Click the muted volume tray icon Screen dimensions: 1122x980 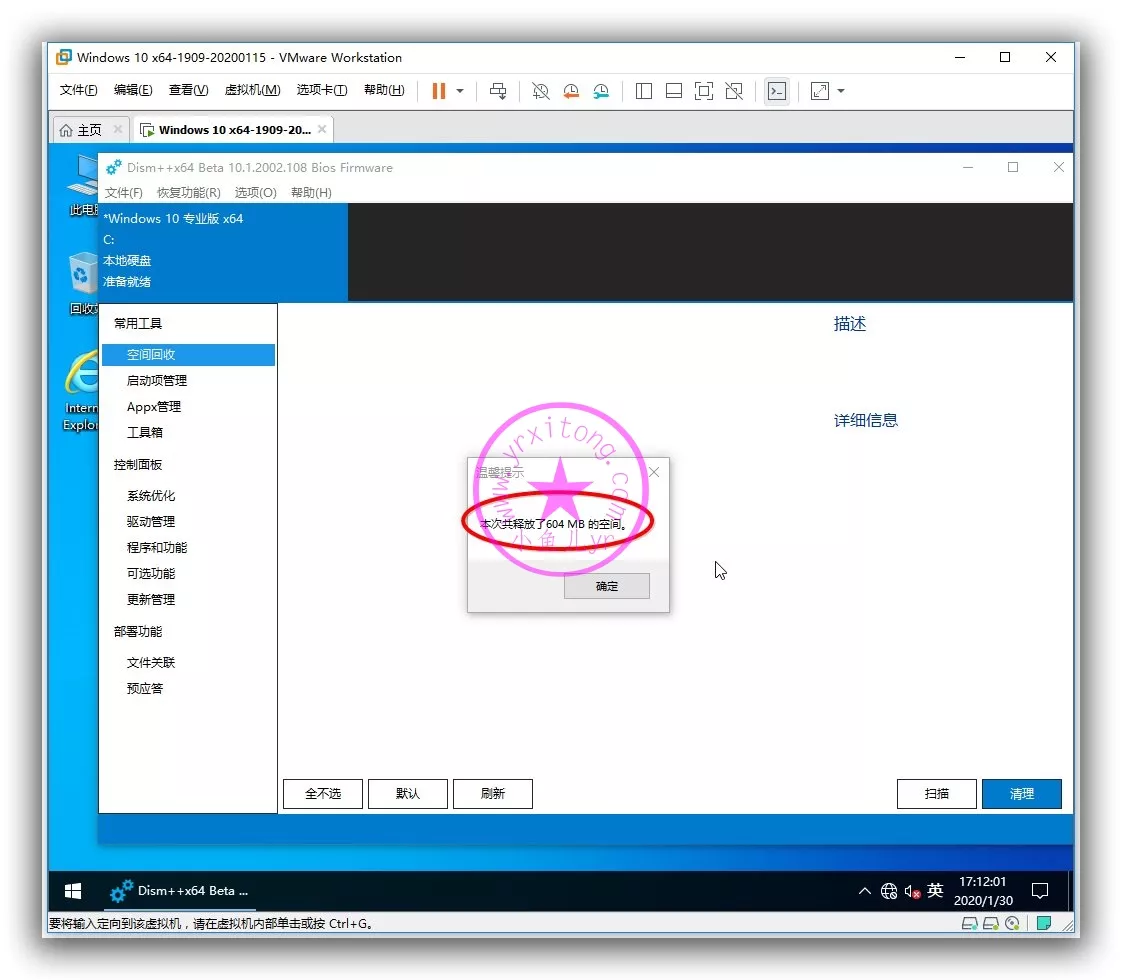(912, 891)
